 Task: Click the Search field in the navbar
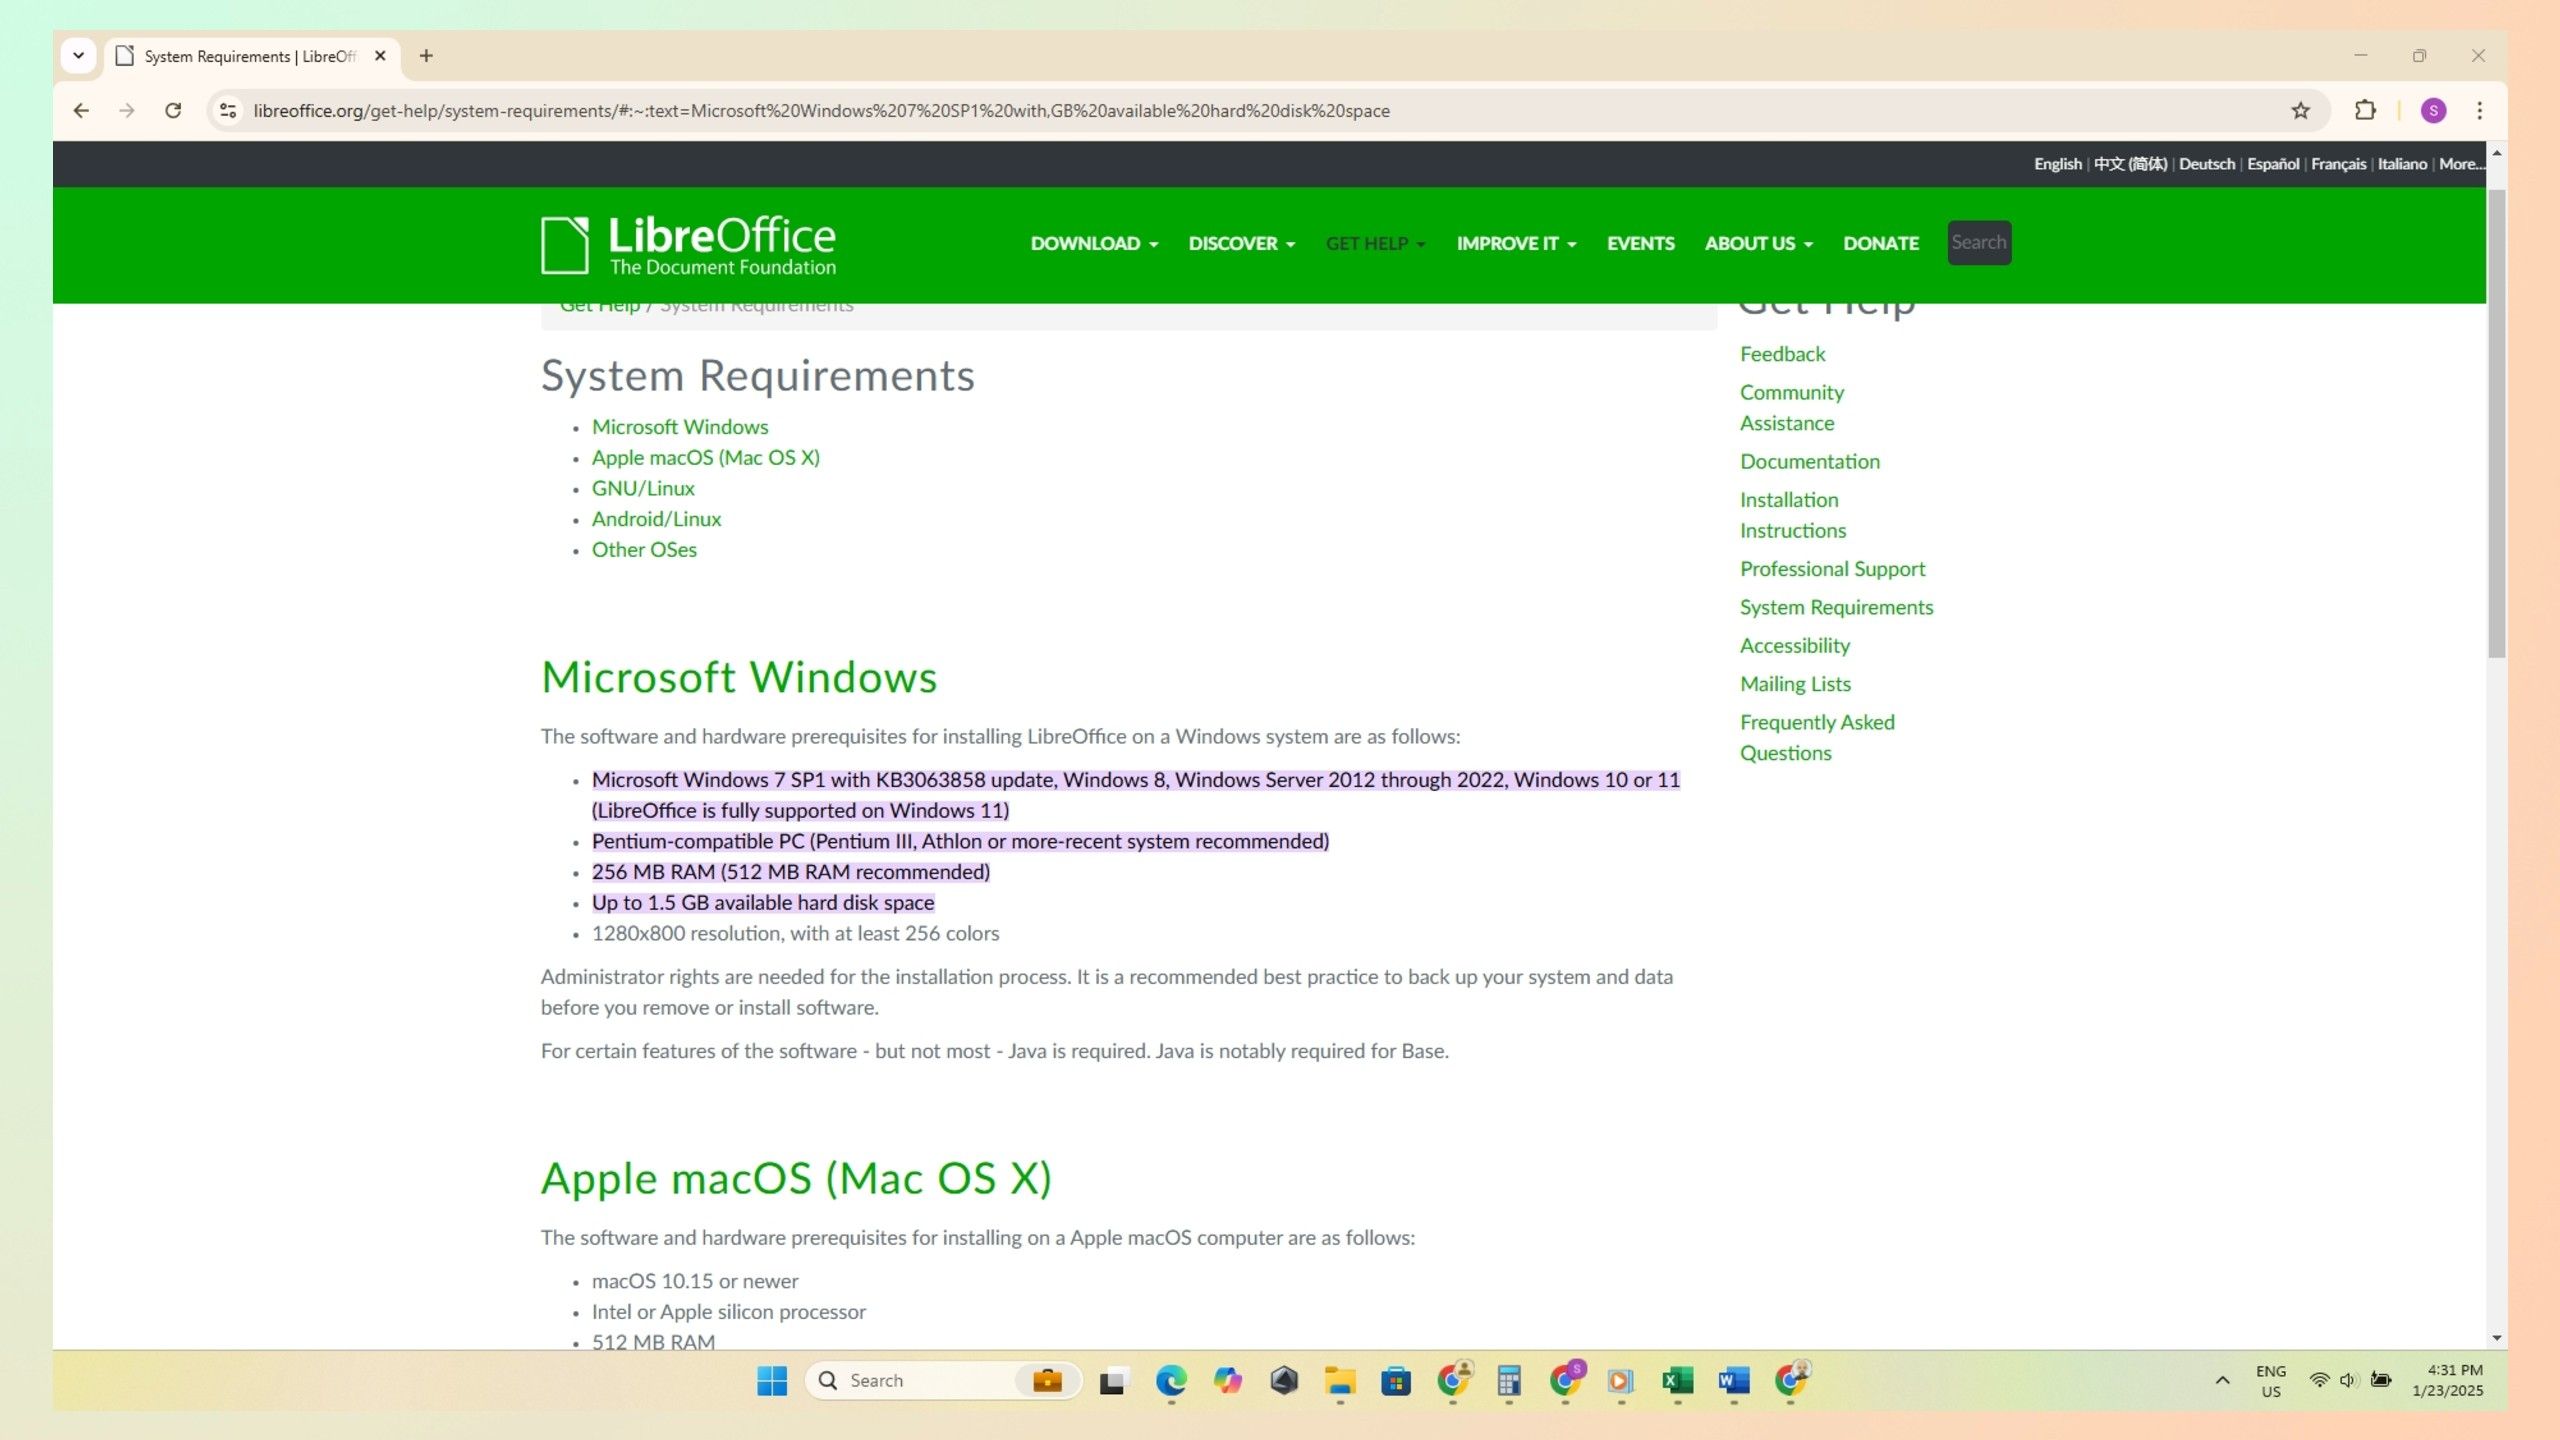point(1979,242)
